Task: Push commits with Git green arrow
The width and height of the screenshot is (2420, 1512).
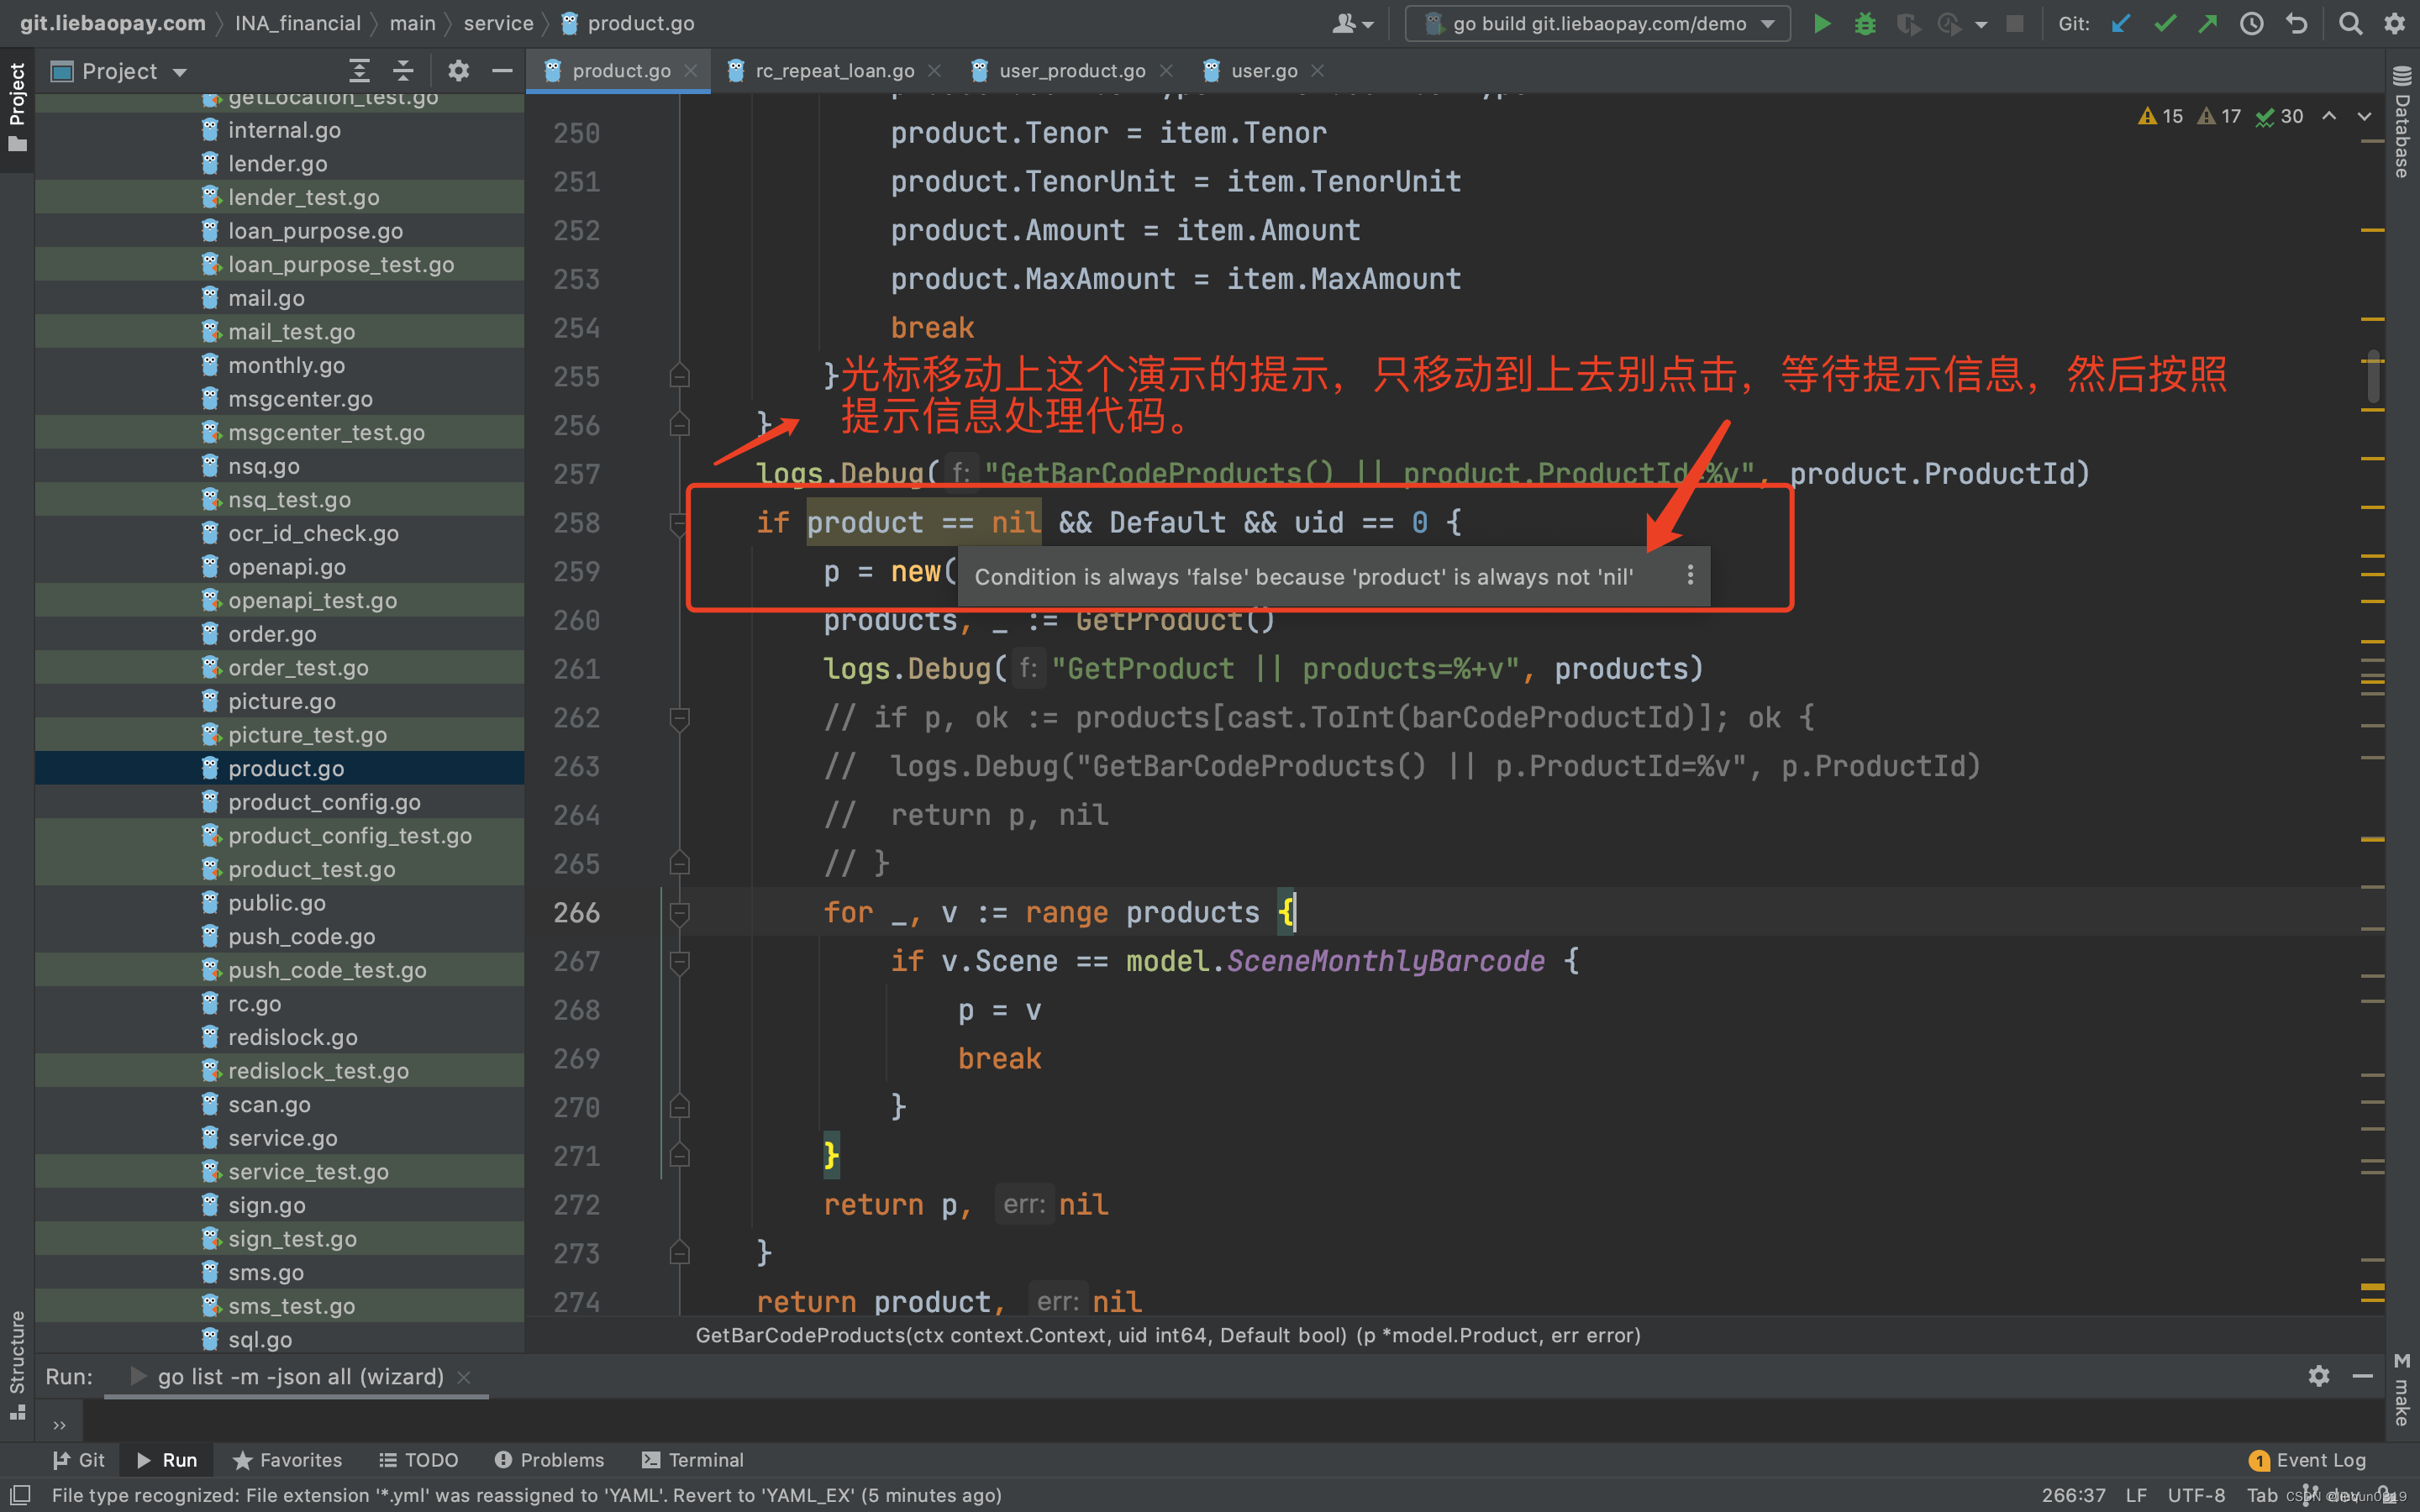Action: pyautogui.click(x=2208, y=23)
